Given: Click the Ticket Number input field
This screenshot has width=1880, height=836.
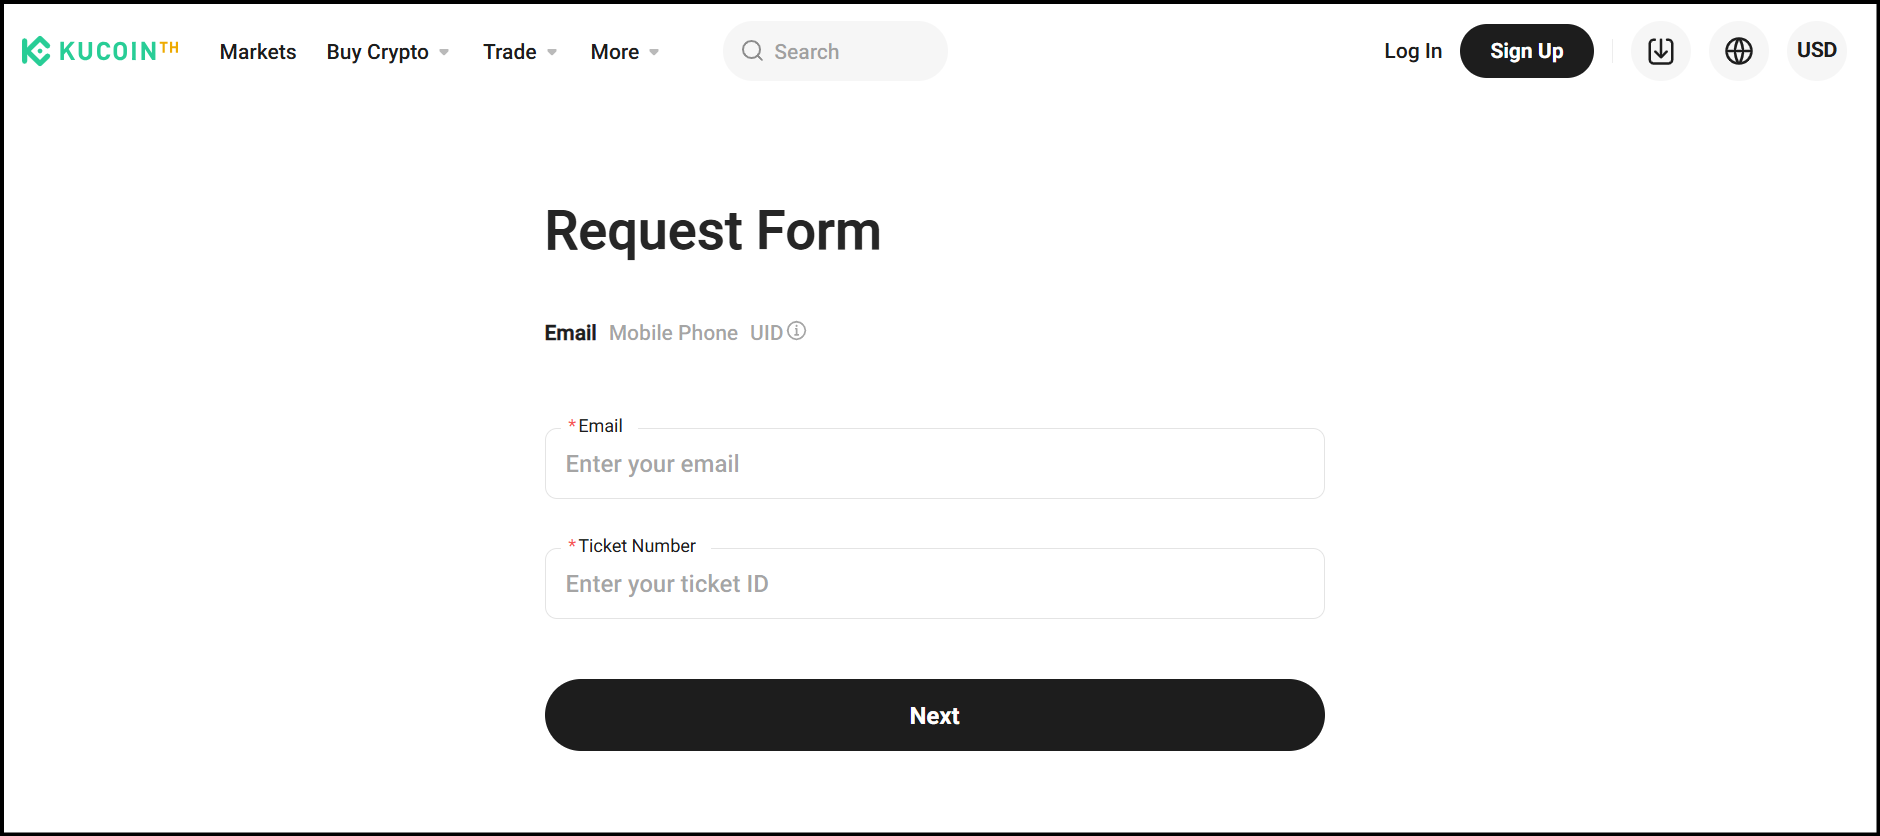Looking at the screenshot, I should tap(934, 583).
